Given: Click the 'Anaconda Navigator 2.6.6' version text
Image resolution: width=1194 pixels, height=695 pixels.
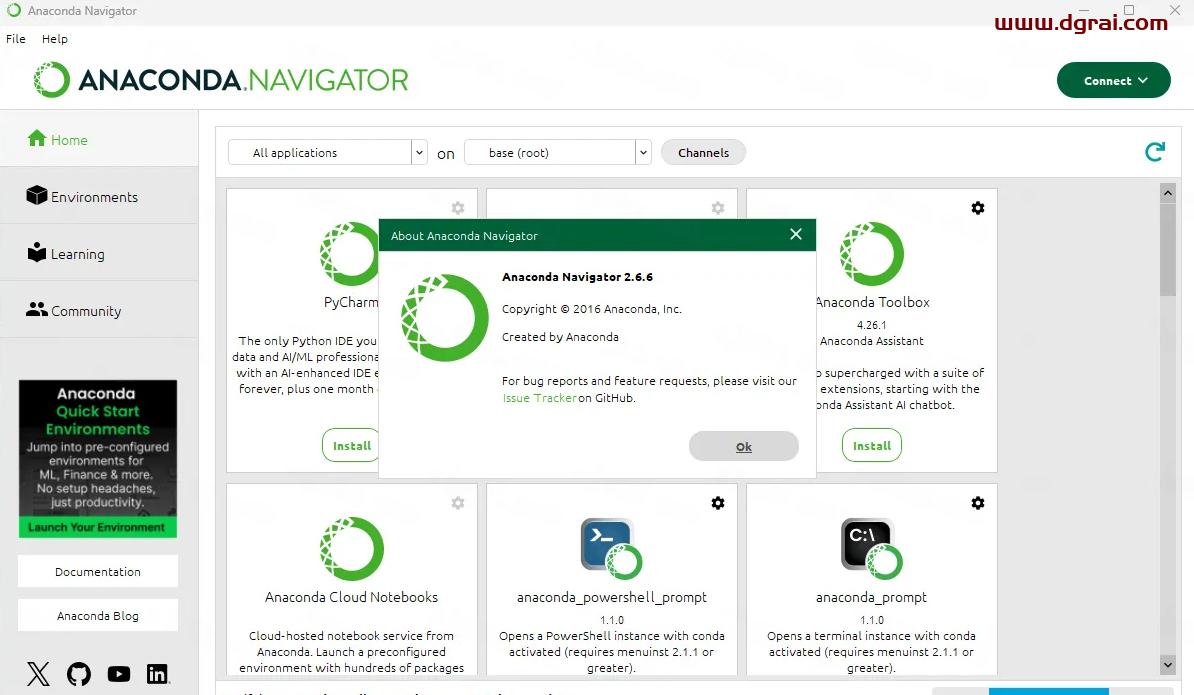Looking at the screenshot, I should (577, 277).
